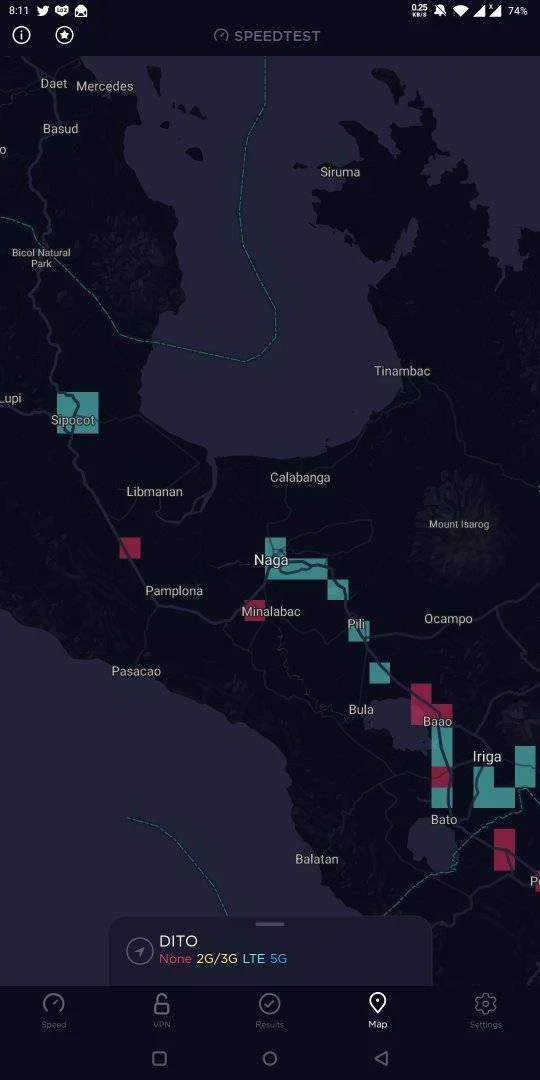Tap the drag handle on DITO panel

270,924
